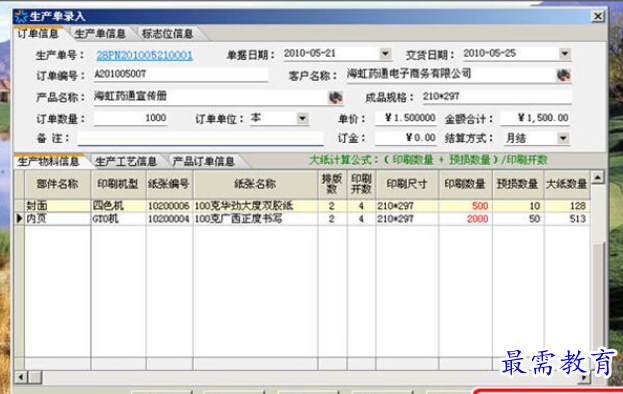623x394 pixels.
Task: Click the 部件名称 column header
Action: pos(58,184)
